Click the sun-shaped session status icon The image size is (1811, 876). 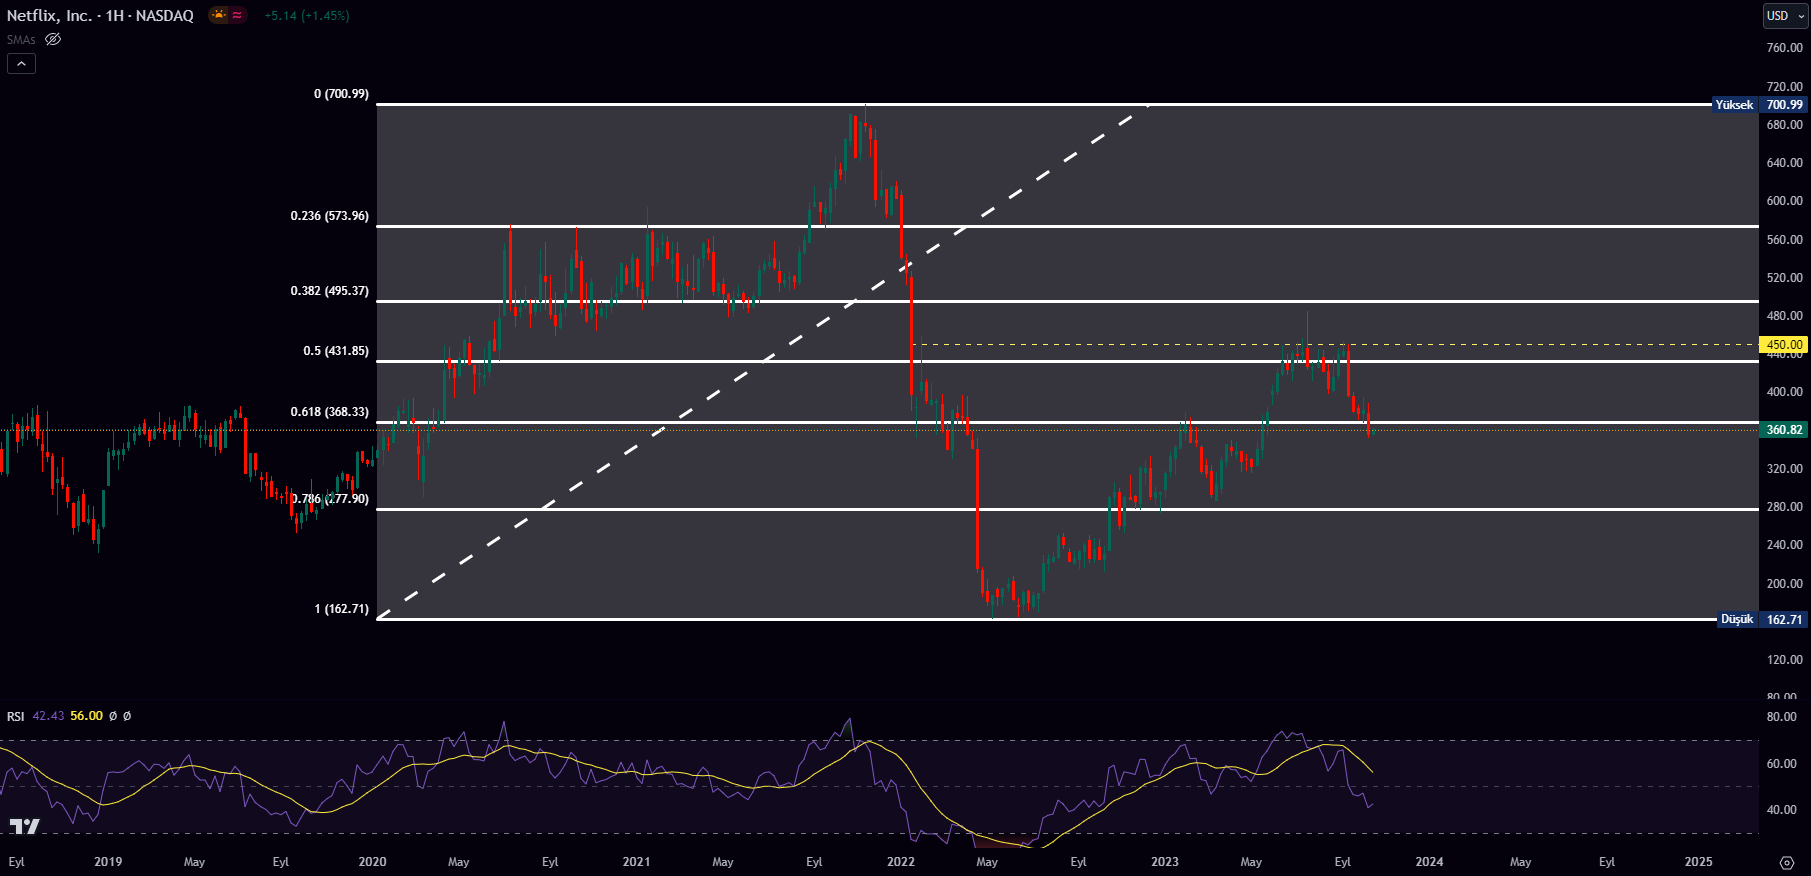(x=218, y=15)
